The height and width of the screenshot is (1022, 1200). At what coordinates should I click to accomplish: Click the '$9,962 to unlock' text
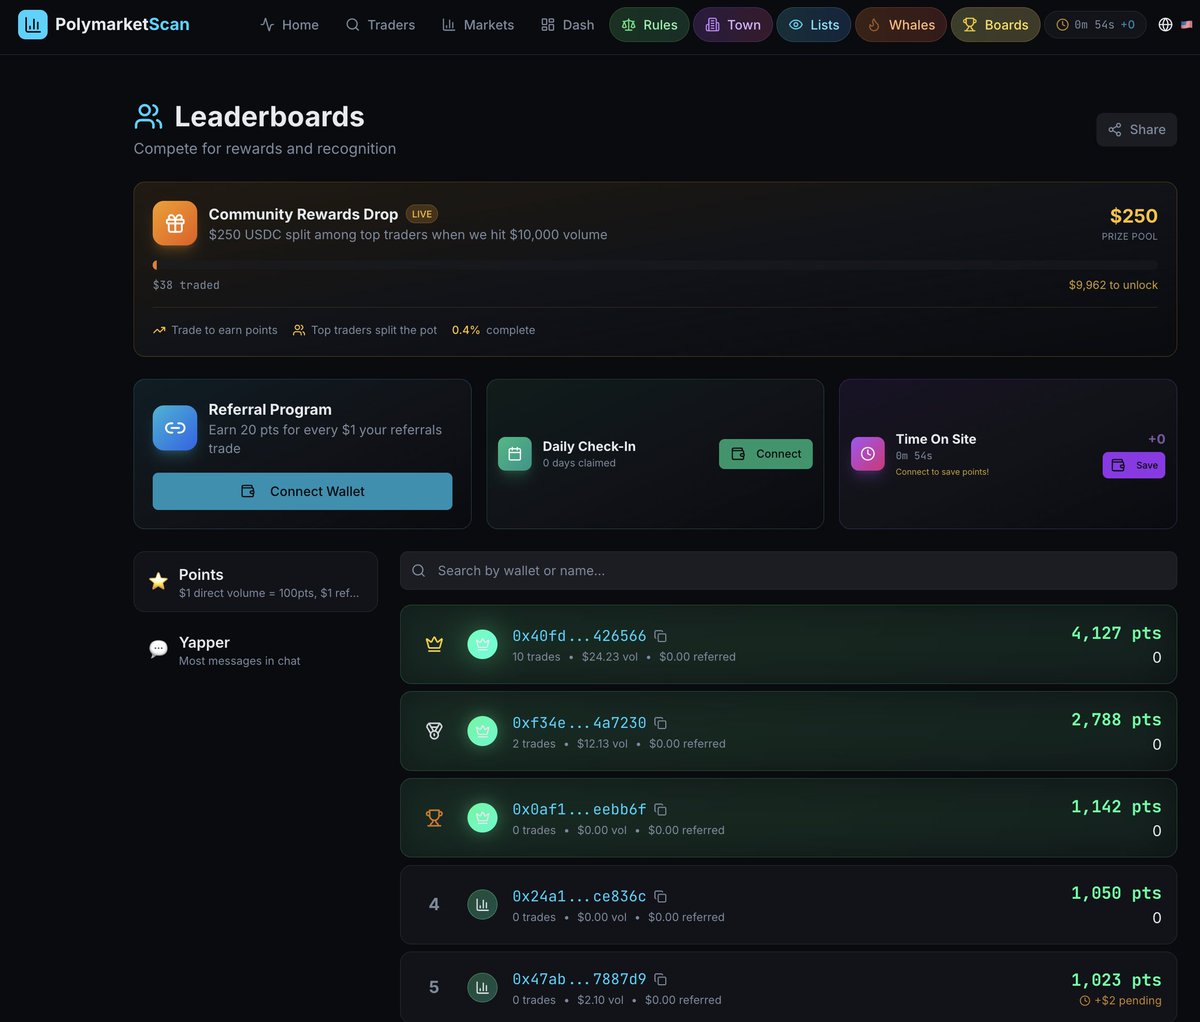[1113, 285]
